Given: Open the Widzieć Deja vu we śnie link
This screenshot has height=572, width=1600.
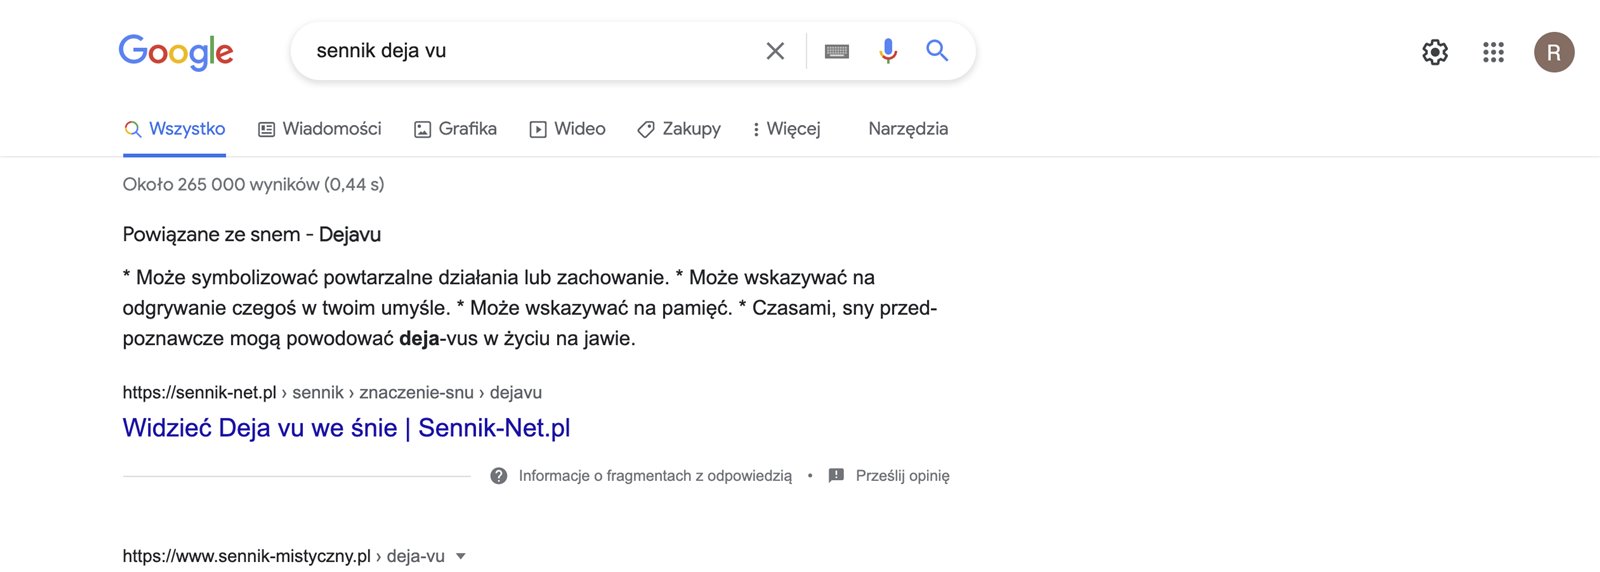Looking at the screenshot, I should tap(346, 428).
